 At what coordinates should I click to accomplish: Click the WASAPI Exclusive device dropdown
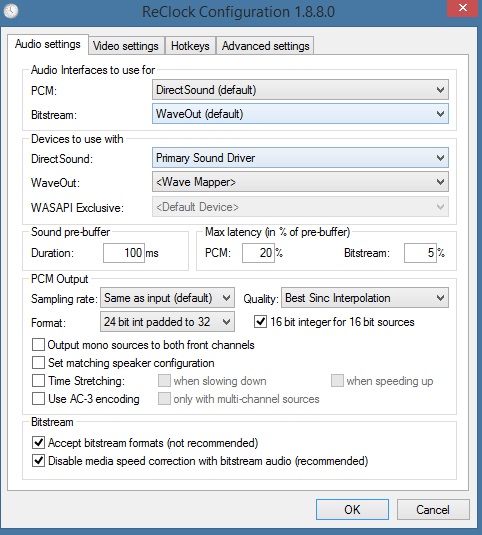(300, 207)
